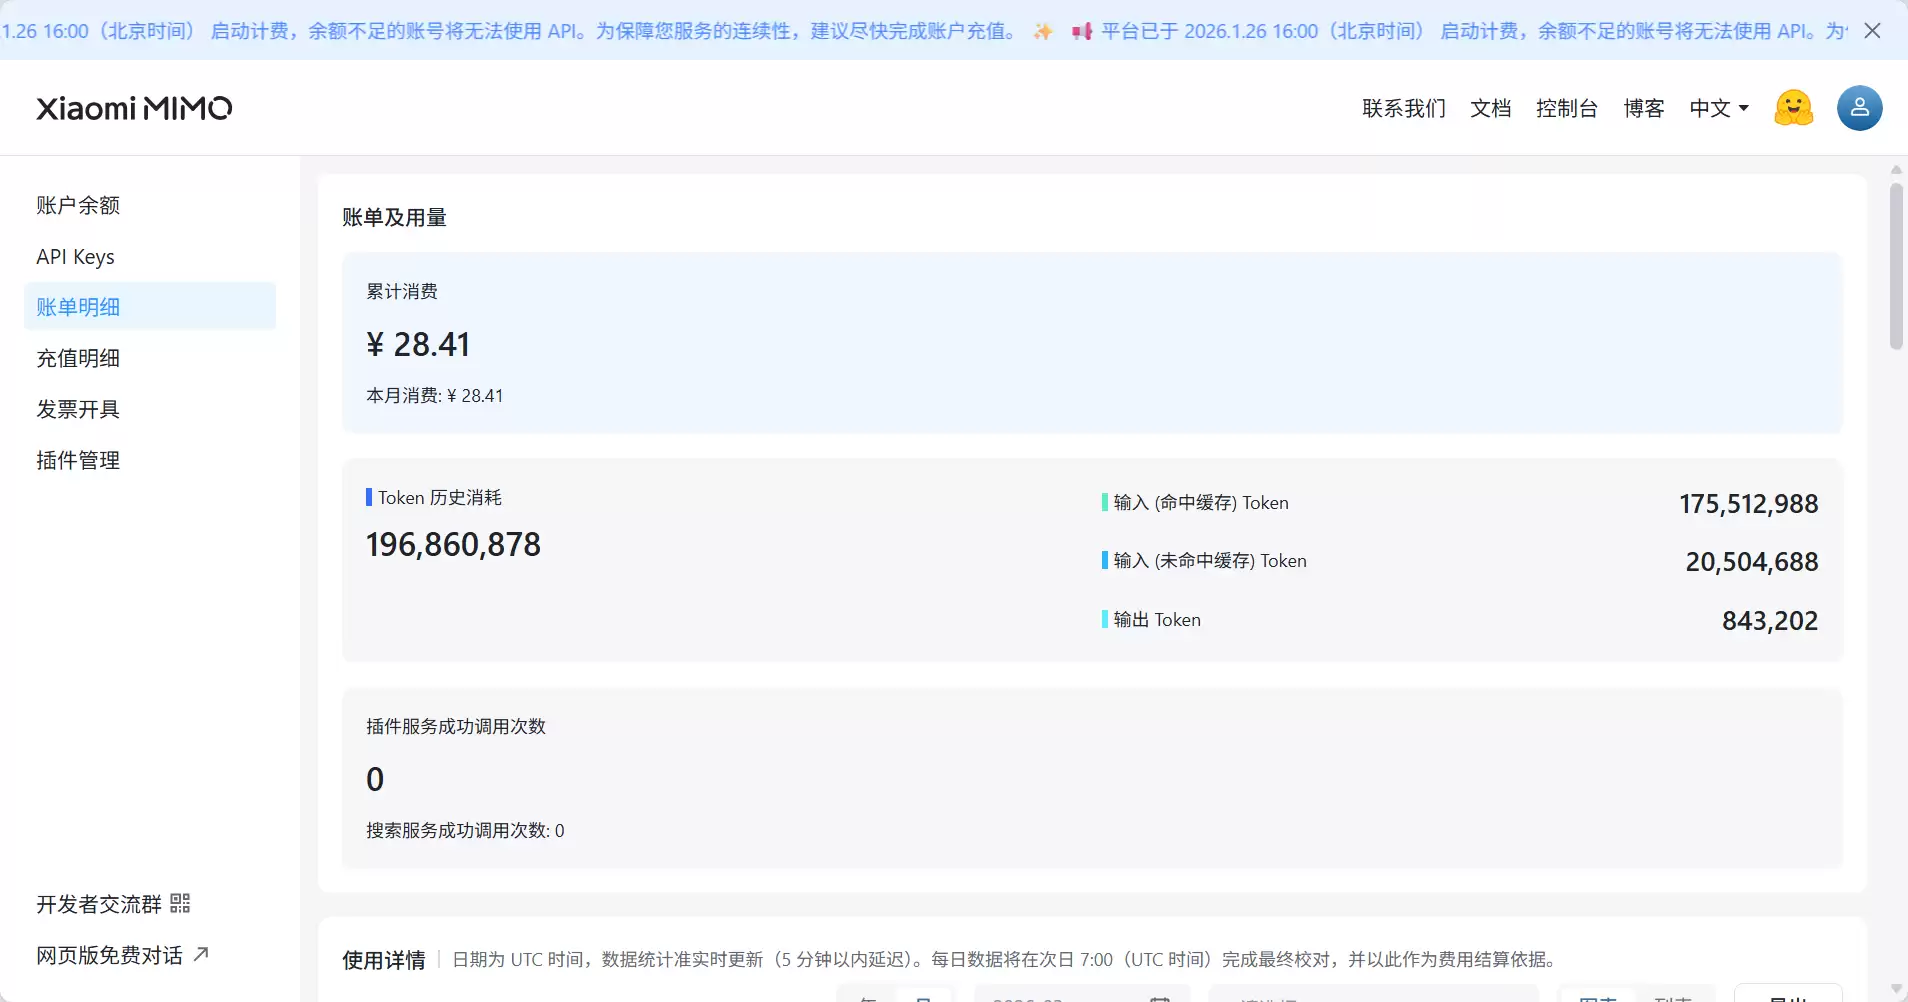Open API Keys in the sidebar
Screen dimensions: 1908x1002
pyautogui.click(x=75, y=257)
